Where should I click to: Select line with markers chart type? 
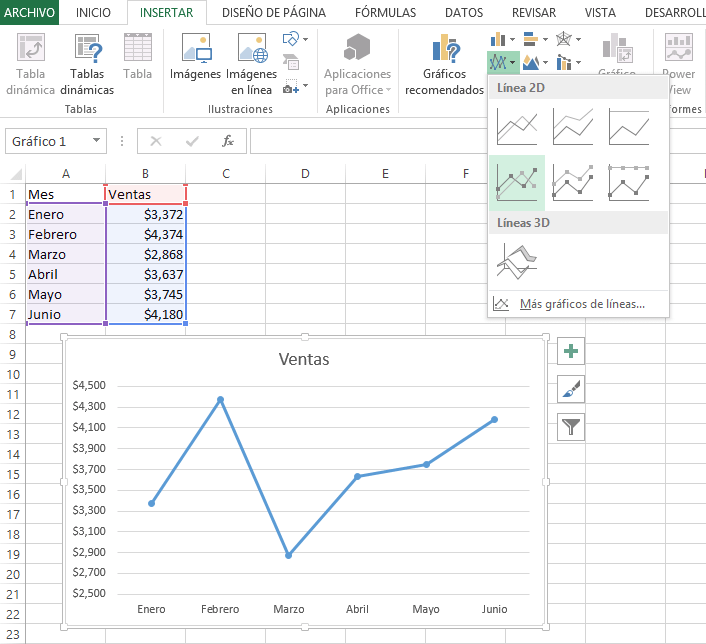517,182
